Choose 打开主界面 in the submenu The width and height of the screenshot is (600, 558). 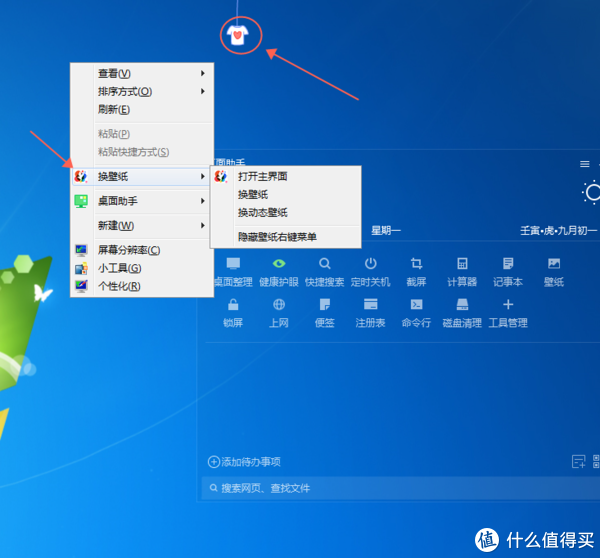[x=285, y=176]
